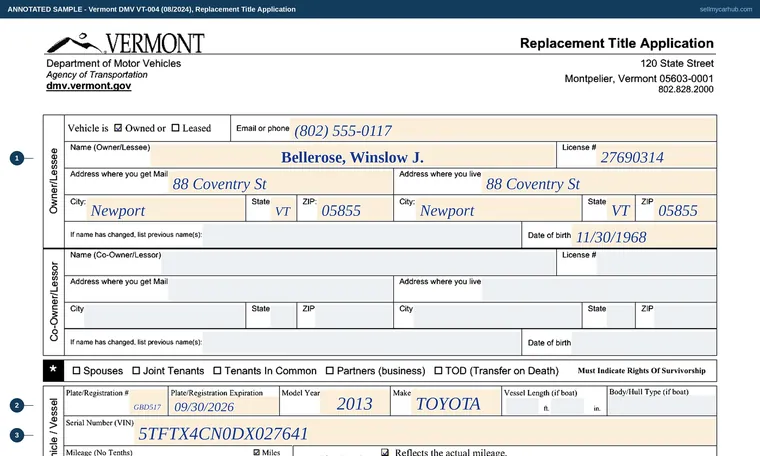Click the Montpelier, Vermont 05603-0001 text

[x=639, y=79]
